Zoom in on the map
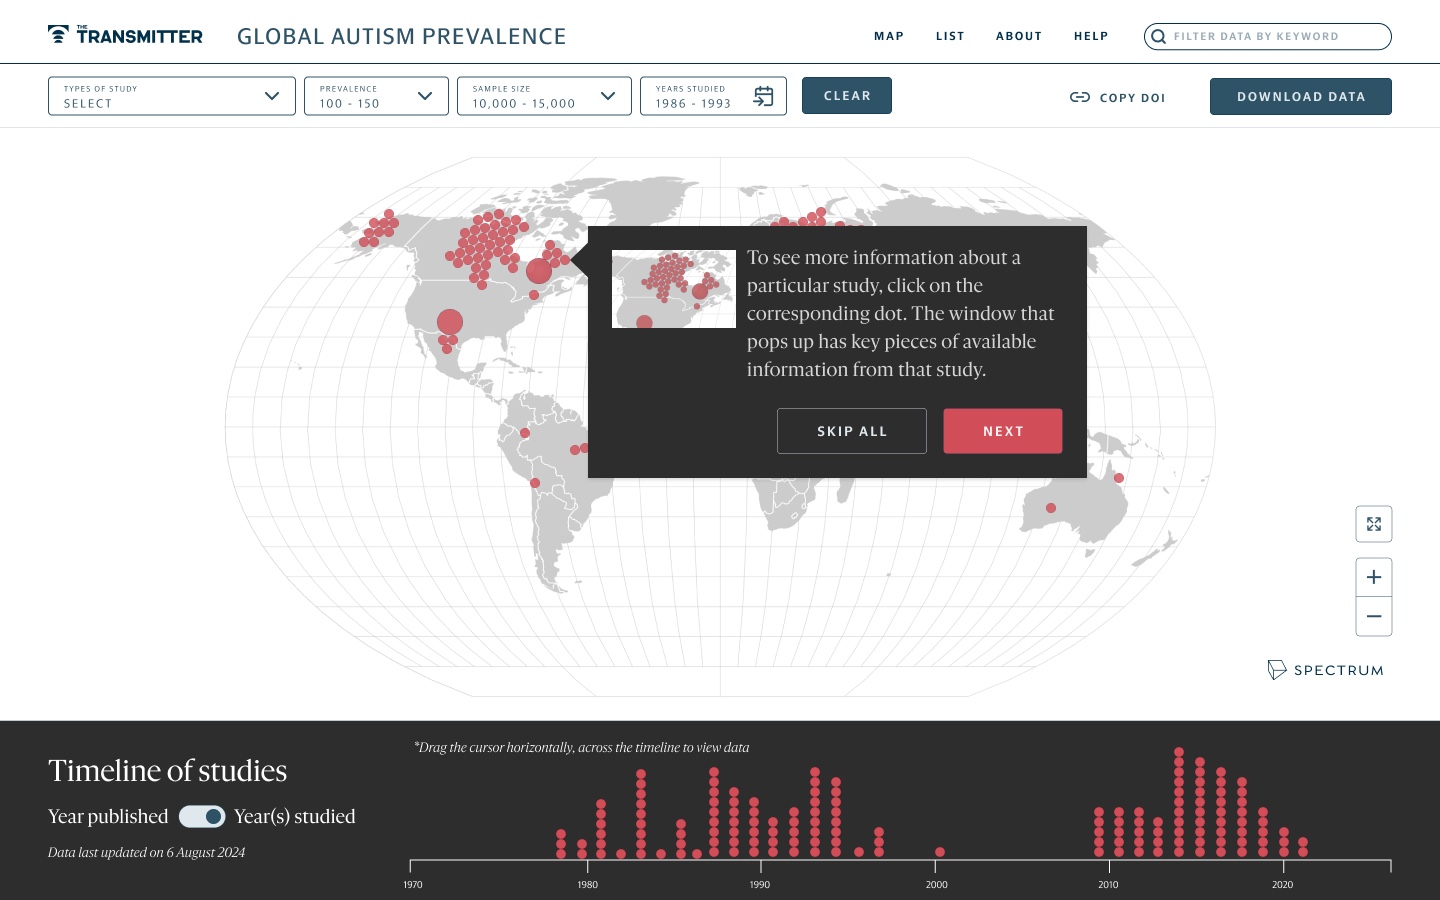 click(1374, 577)
